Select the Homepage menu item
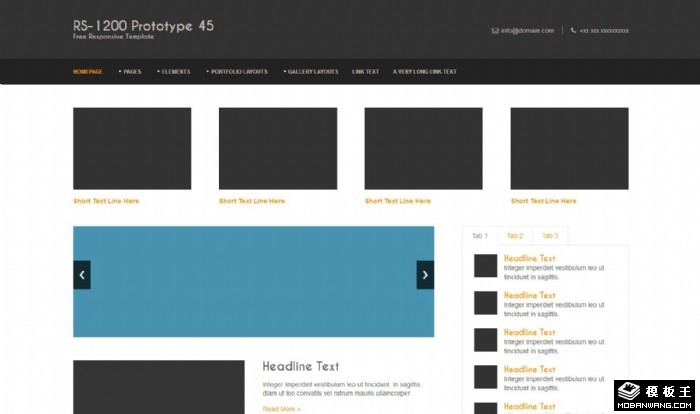 click(88, 72)
